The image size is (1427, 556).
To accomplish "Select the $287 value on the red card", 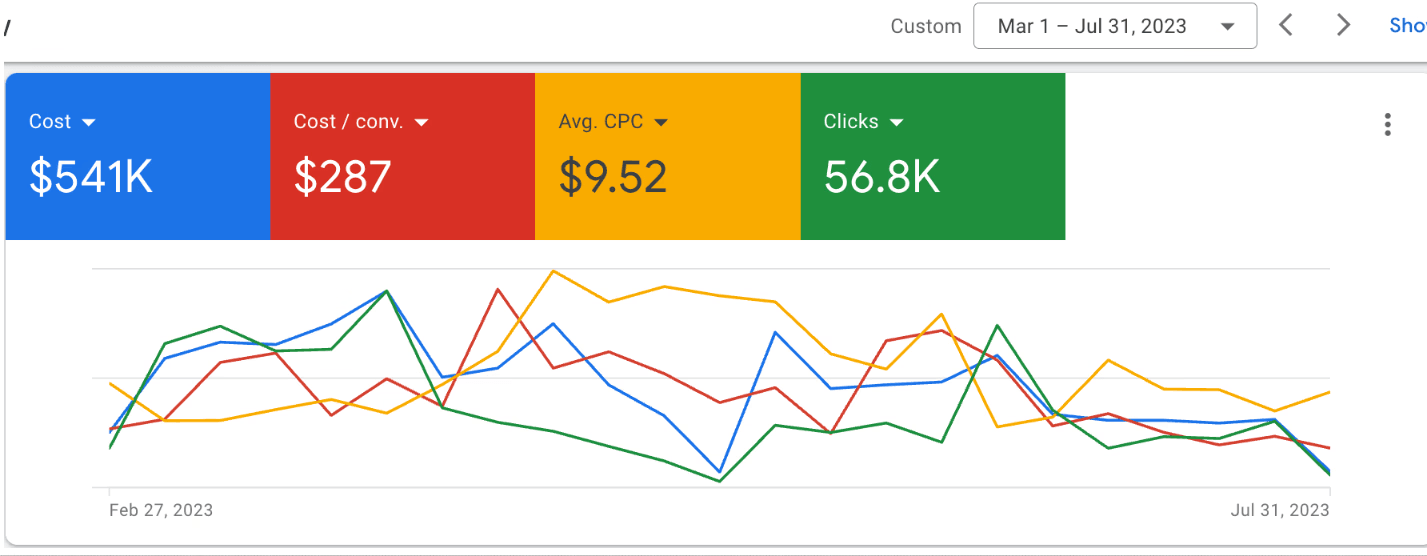I will (342, 177).
